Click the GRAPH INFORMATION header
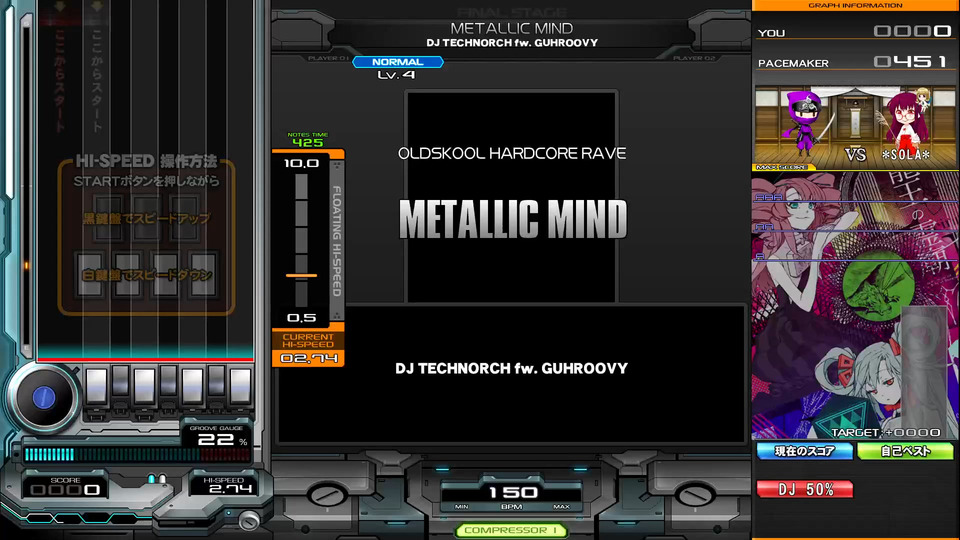 tap(855, 6)
